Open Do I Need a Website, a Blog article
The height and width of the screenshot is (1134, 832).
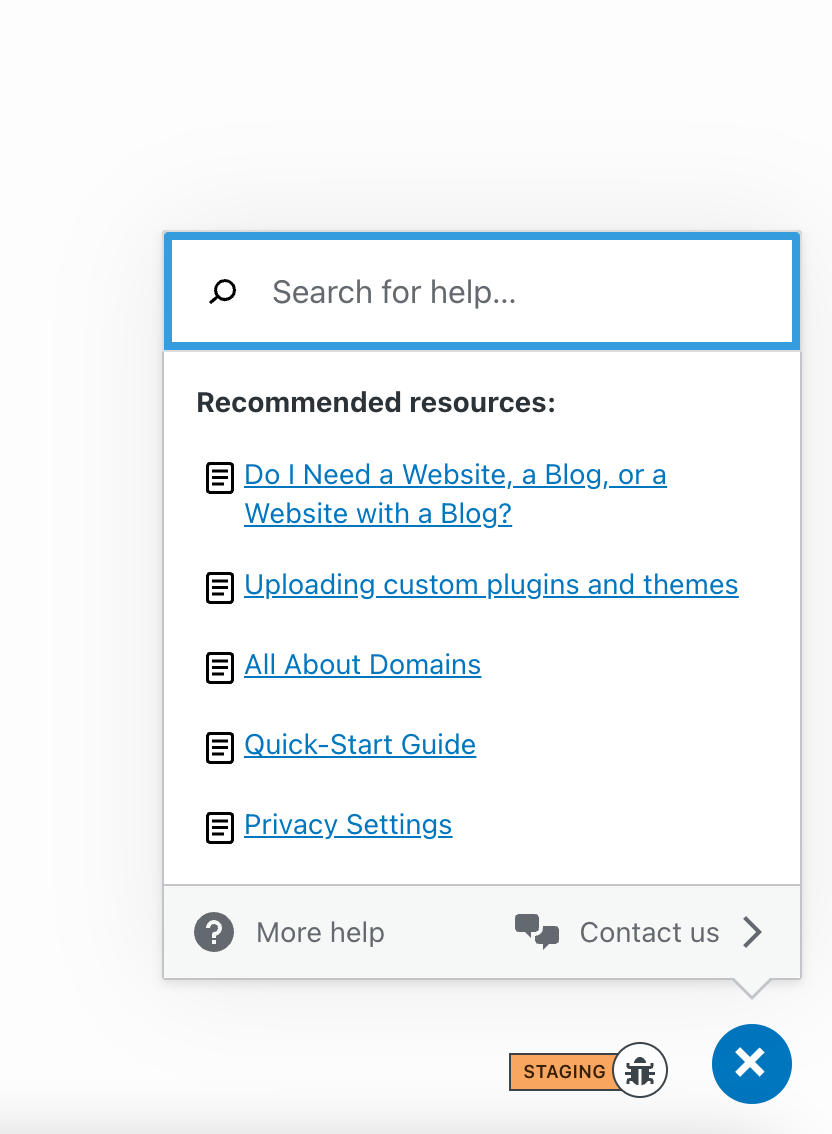point(455,475)
